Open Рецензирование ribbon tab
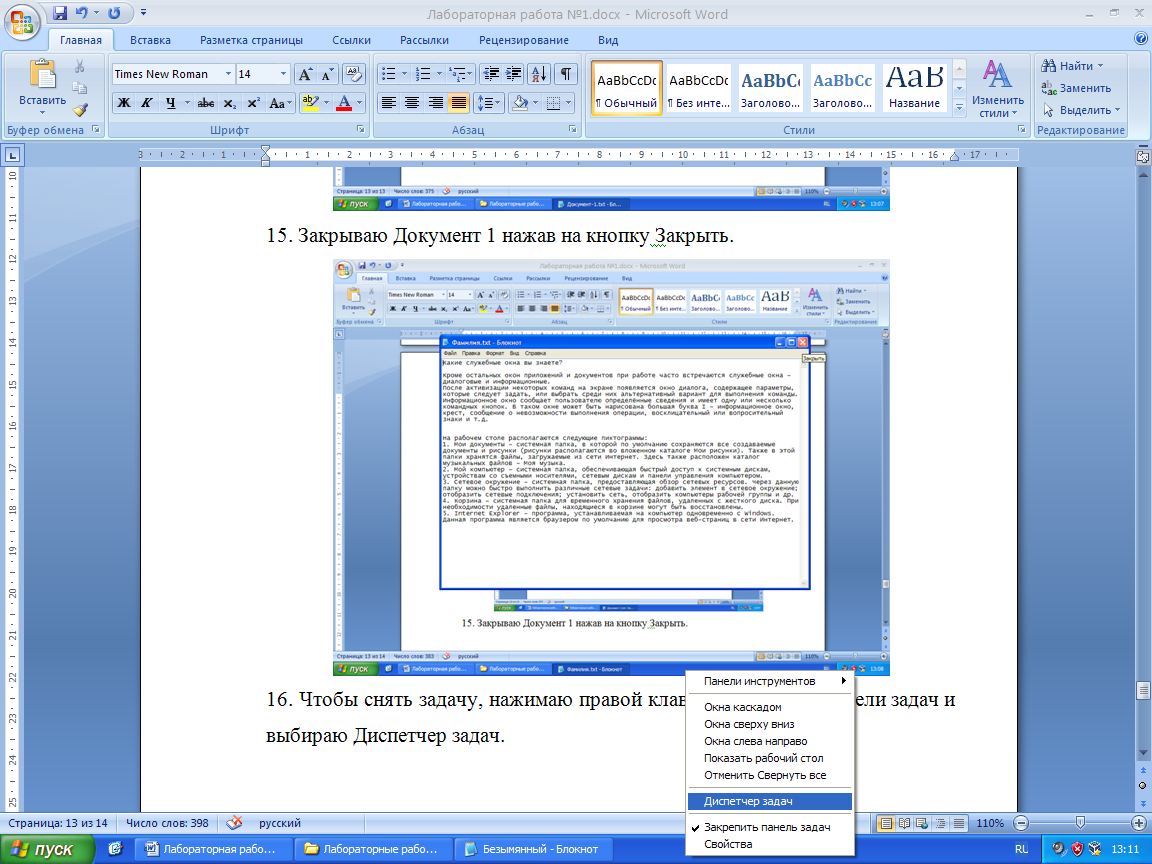This screenshot has height=864, width=1152. point(524,40)
